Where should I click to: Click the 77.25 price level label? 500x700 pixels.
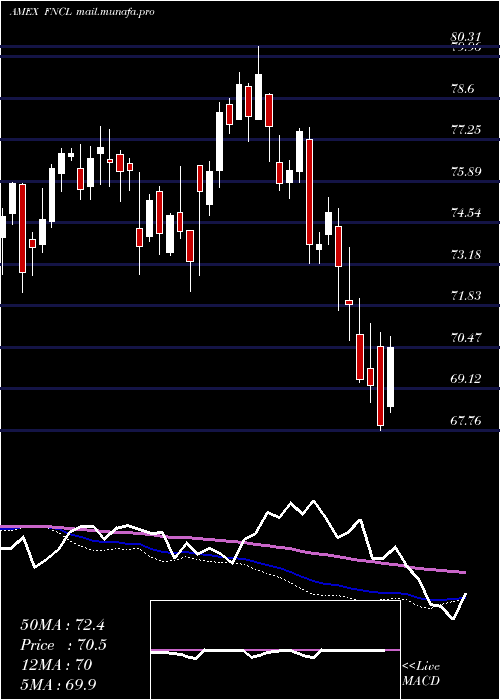[467, 130]
